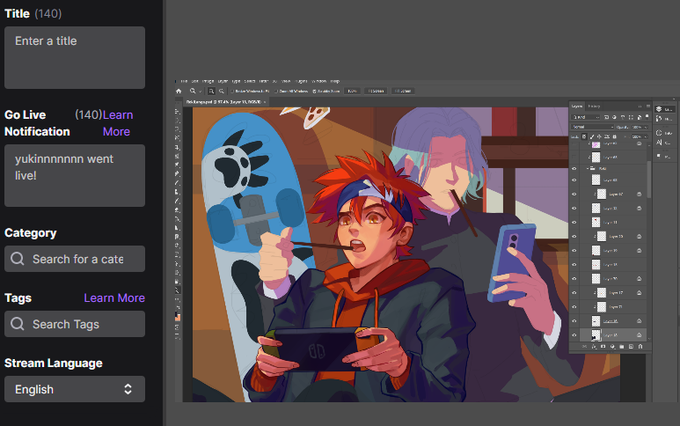Click Learn More beside Go Live Notification
The width and height of the screenshot is (680, 426).
pos(118,123)
